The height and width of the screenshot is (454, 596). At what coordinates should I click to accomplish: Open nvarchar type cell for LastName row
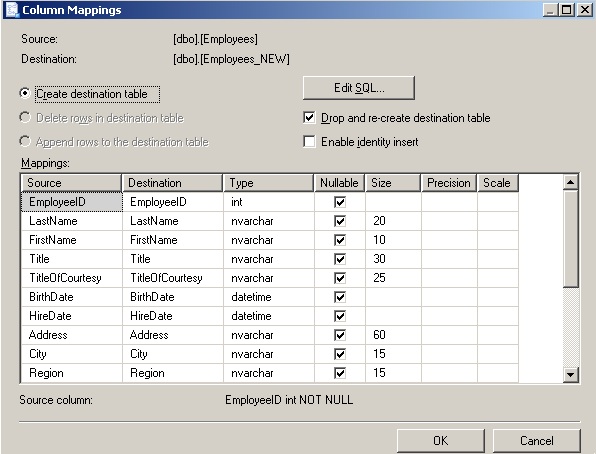coord(269,221)
